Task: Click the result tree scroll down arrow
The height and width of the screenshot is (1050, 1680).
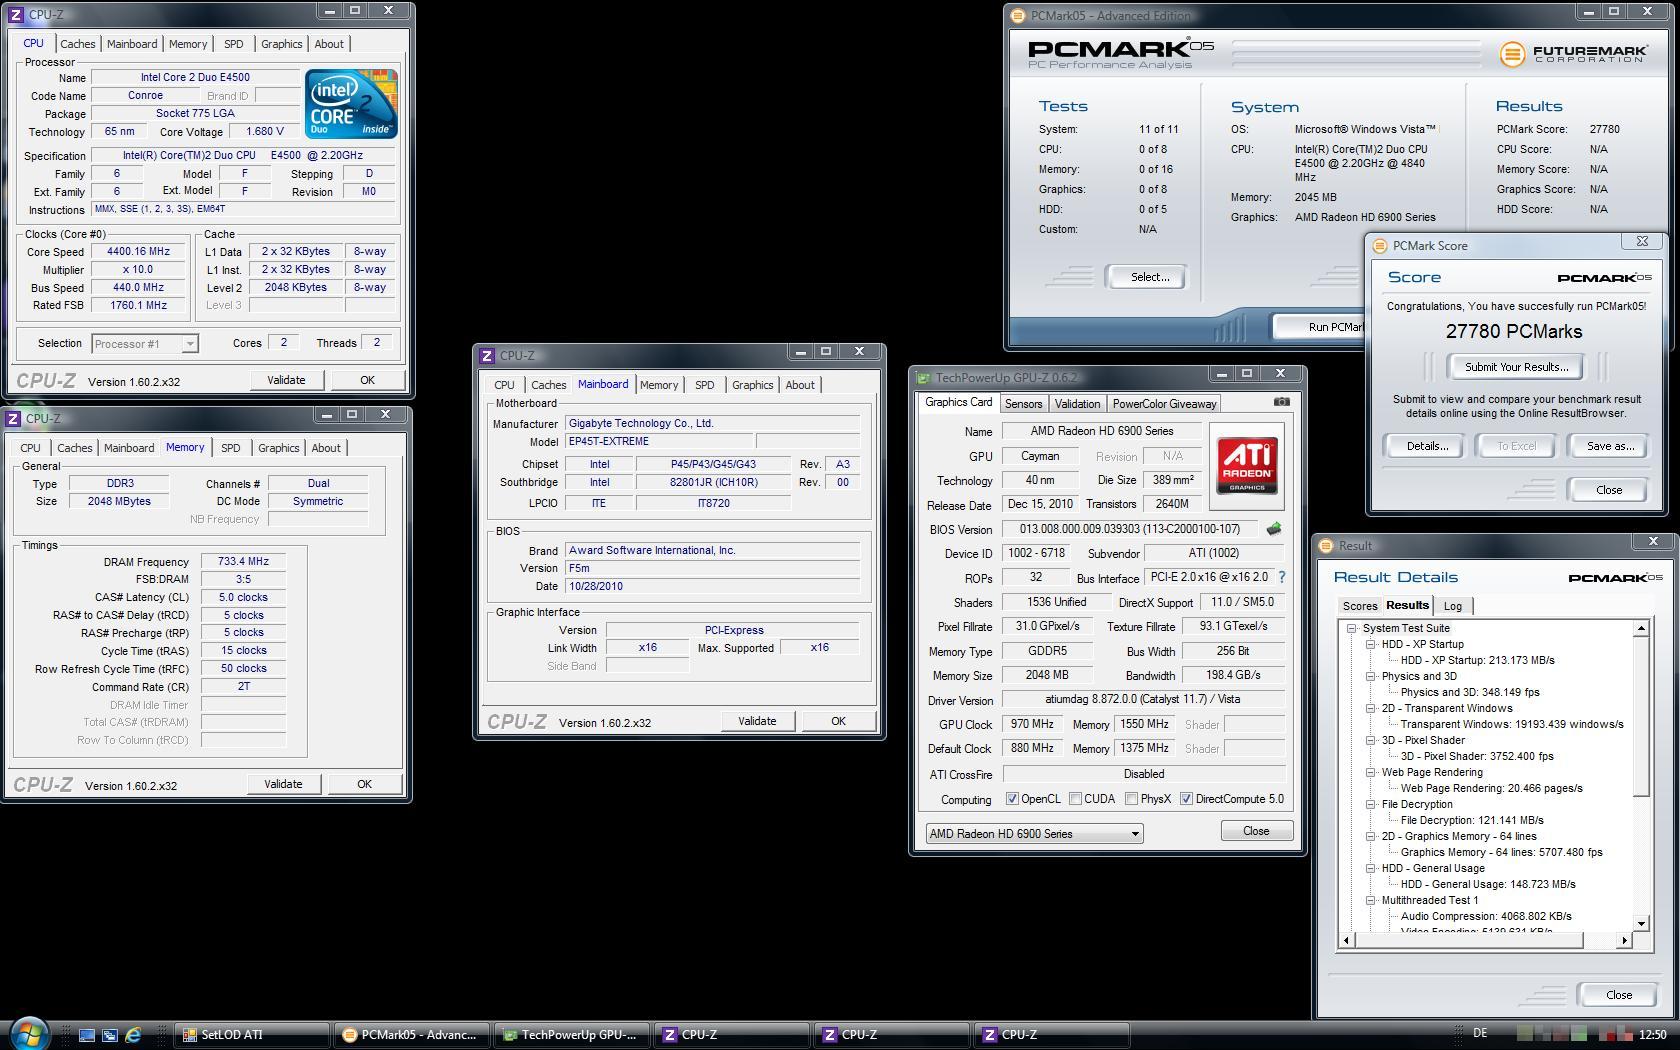Action: tap(1641, 923)
